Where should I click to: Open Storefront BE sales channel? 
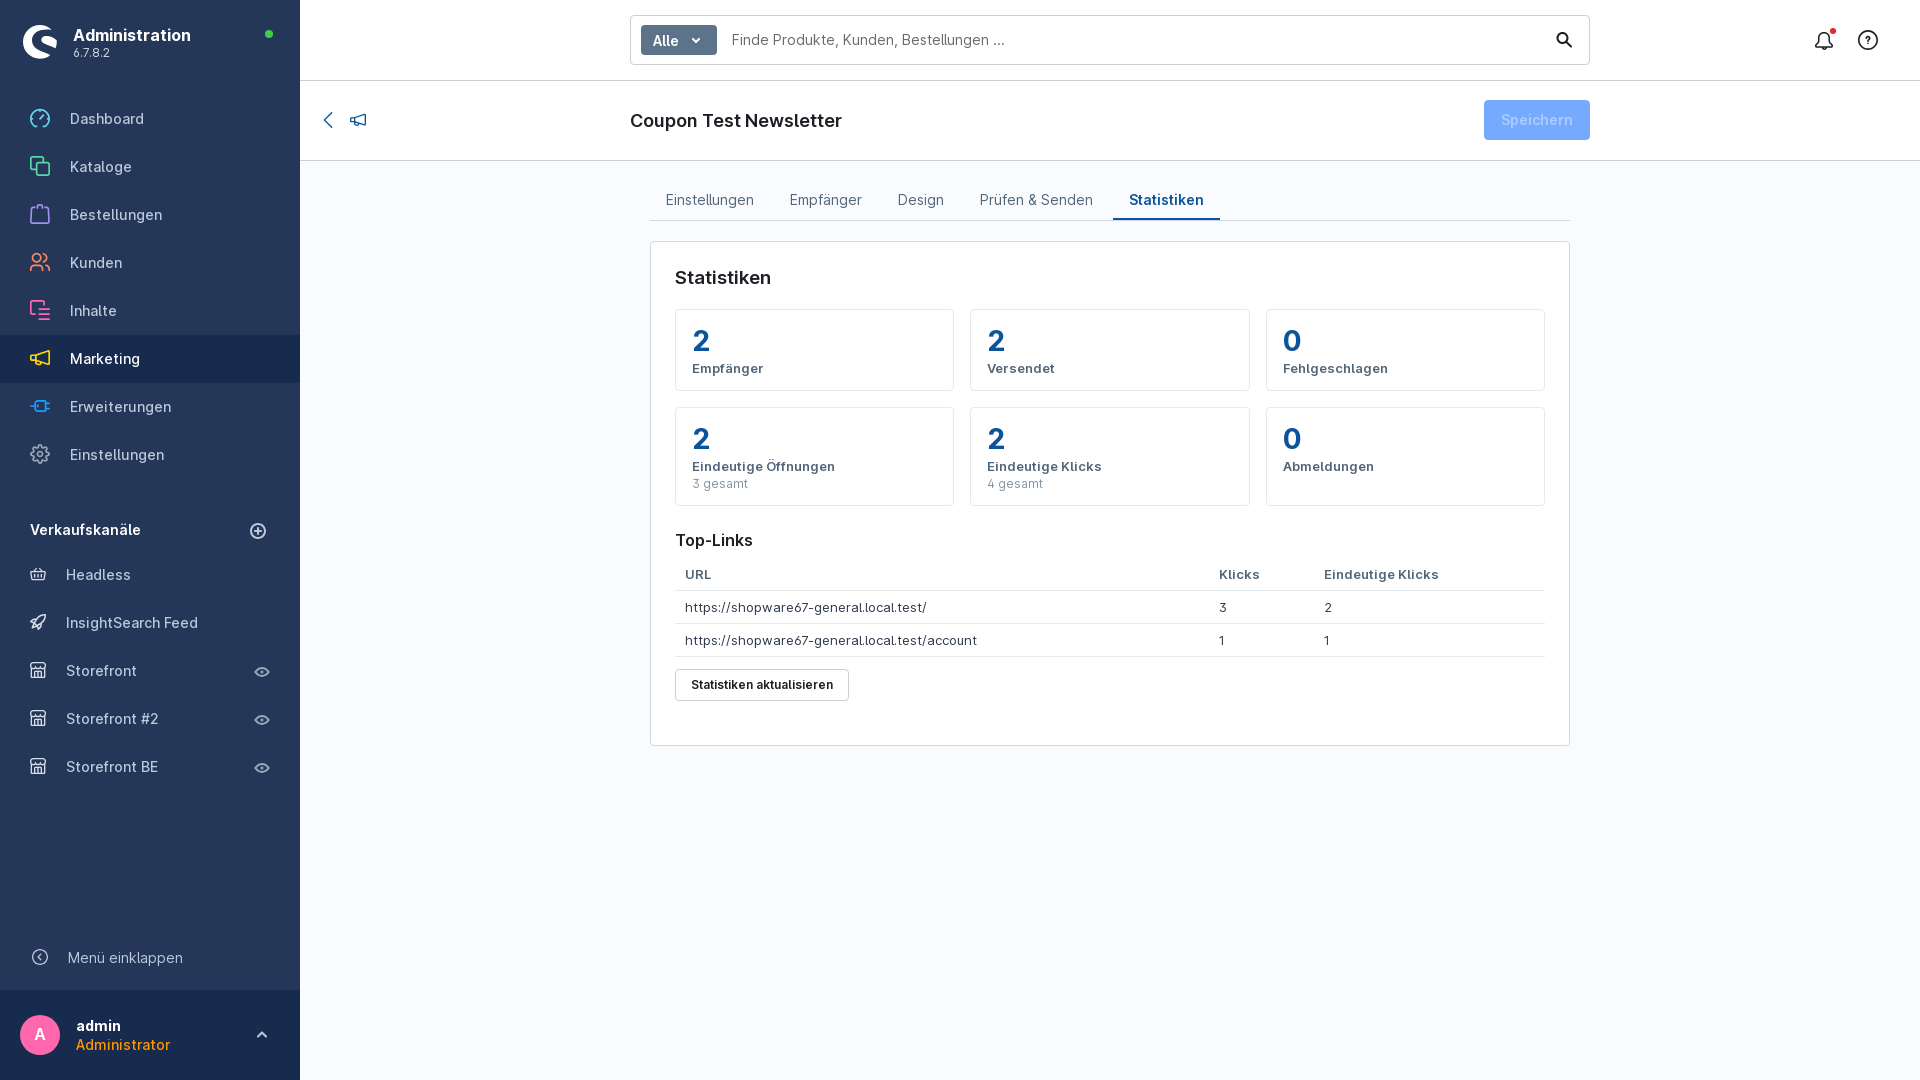pos(112,767)
